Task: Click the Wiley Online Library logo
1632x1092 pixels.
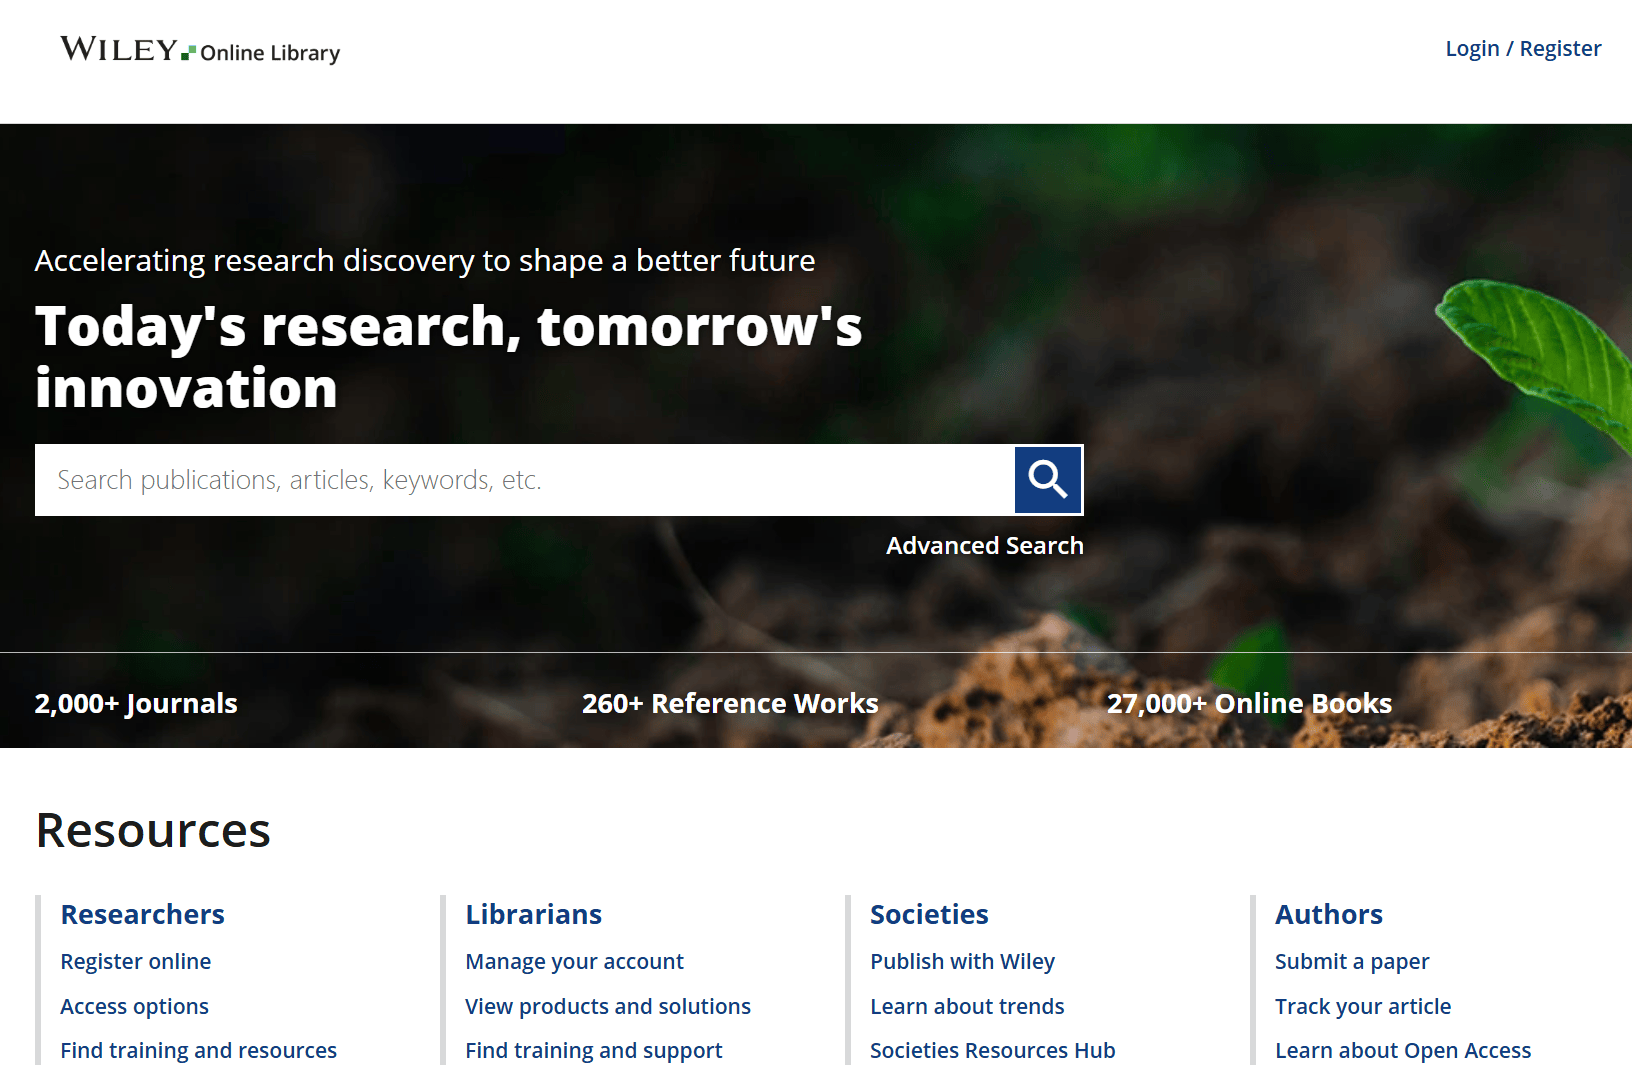Action: (199, 50)
